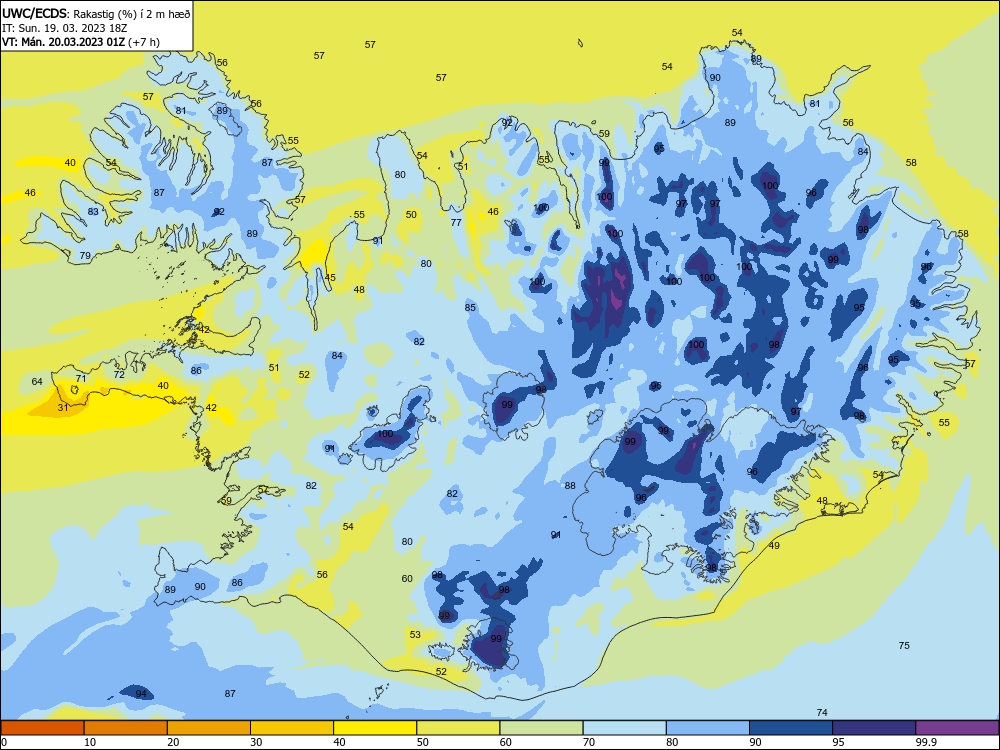This screenshot has width=1000, height=750.
Task: Click the map value '64' off the west coast
Action: [37, 381]
